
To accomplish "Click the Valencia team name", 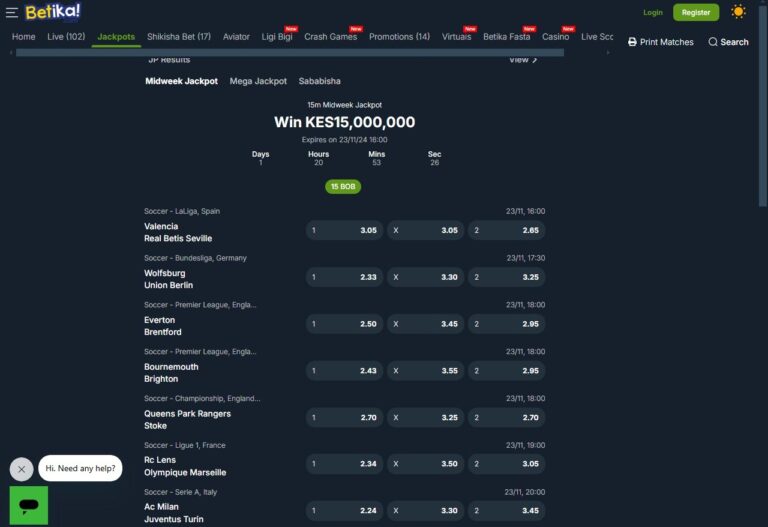I will point(161,227).
